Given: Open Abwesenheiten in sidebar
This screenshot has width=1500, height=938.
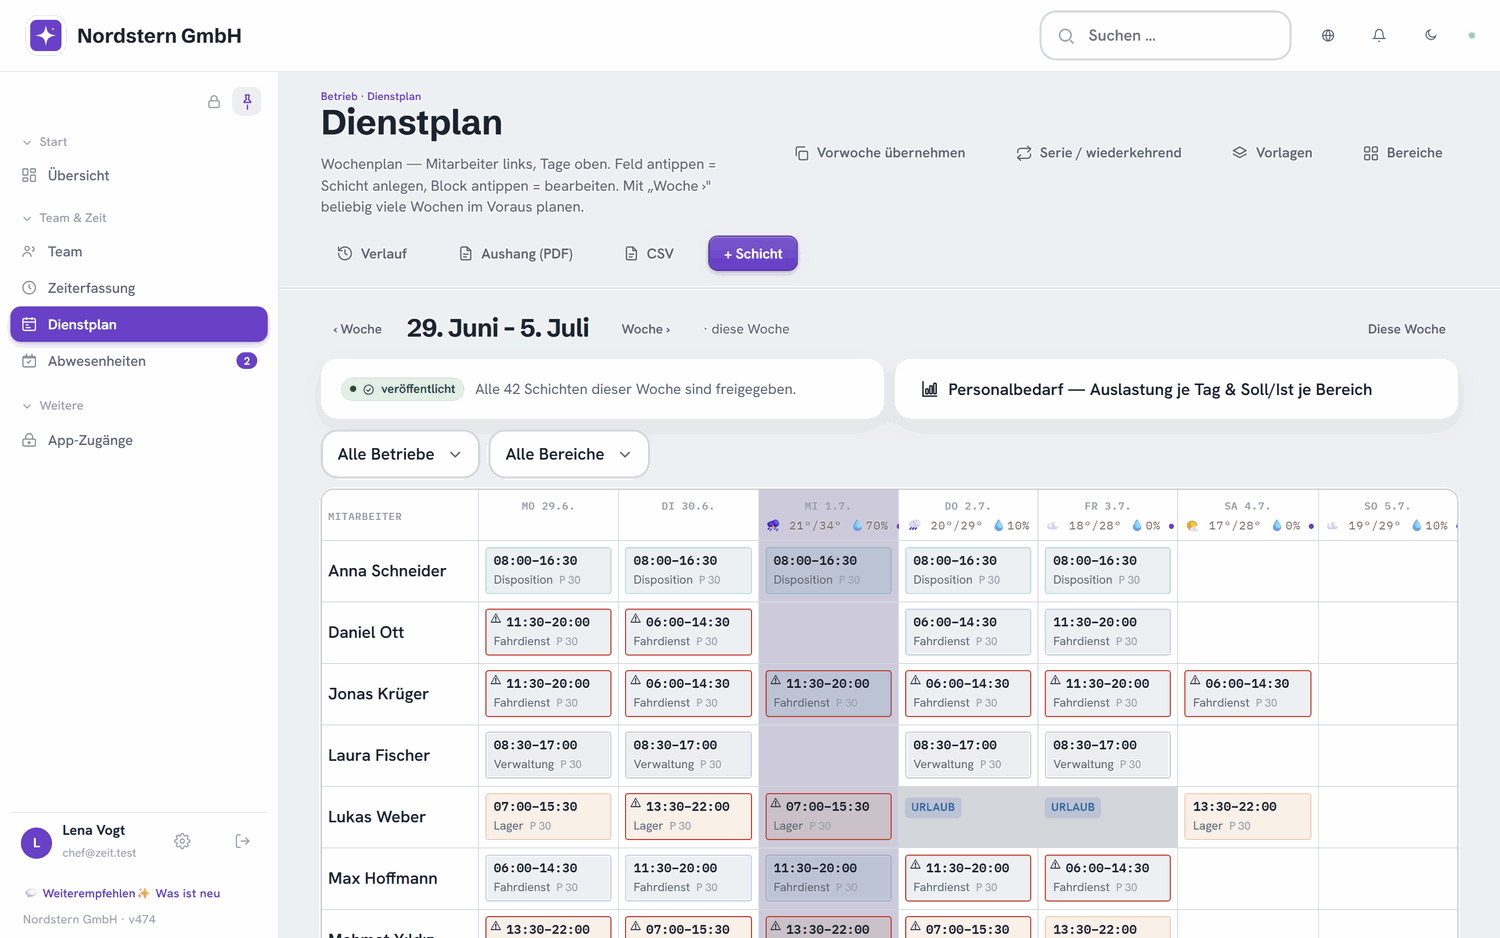Looking at the screenshot, I should point(139,361).
